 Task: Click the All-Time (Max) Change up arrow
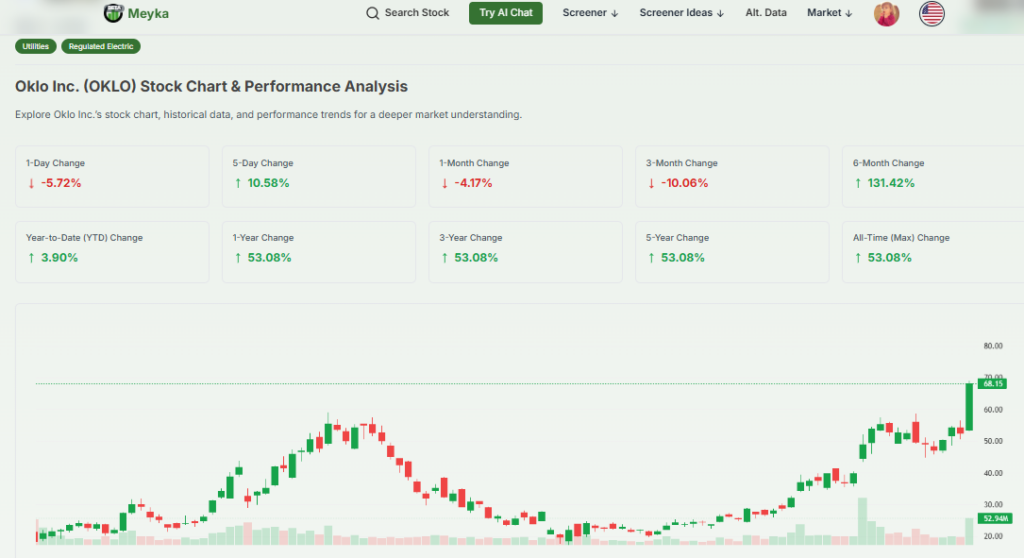858,258
